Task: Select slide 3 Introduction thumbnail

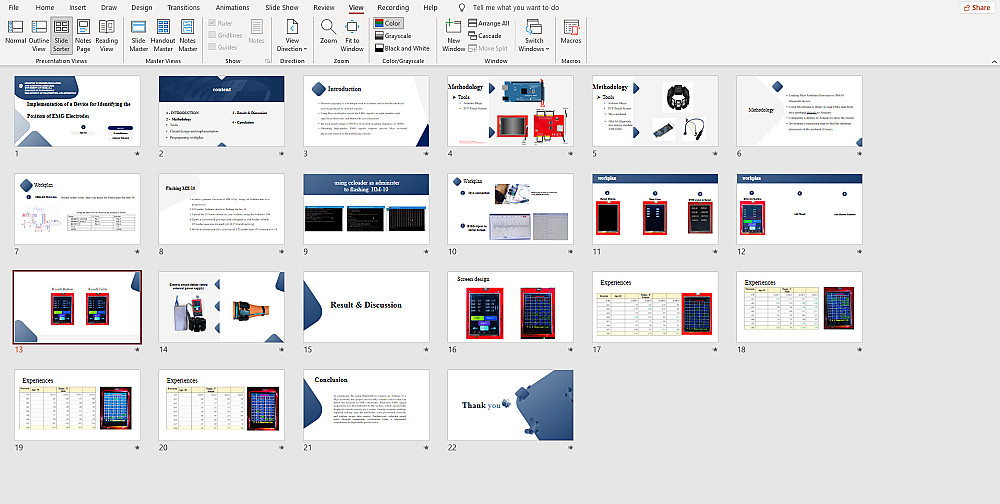Action: pyautogui.click(x=366, y=111)
